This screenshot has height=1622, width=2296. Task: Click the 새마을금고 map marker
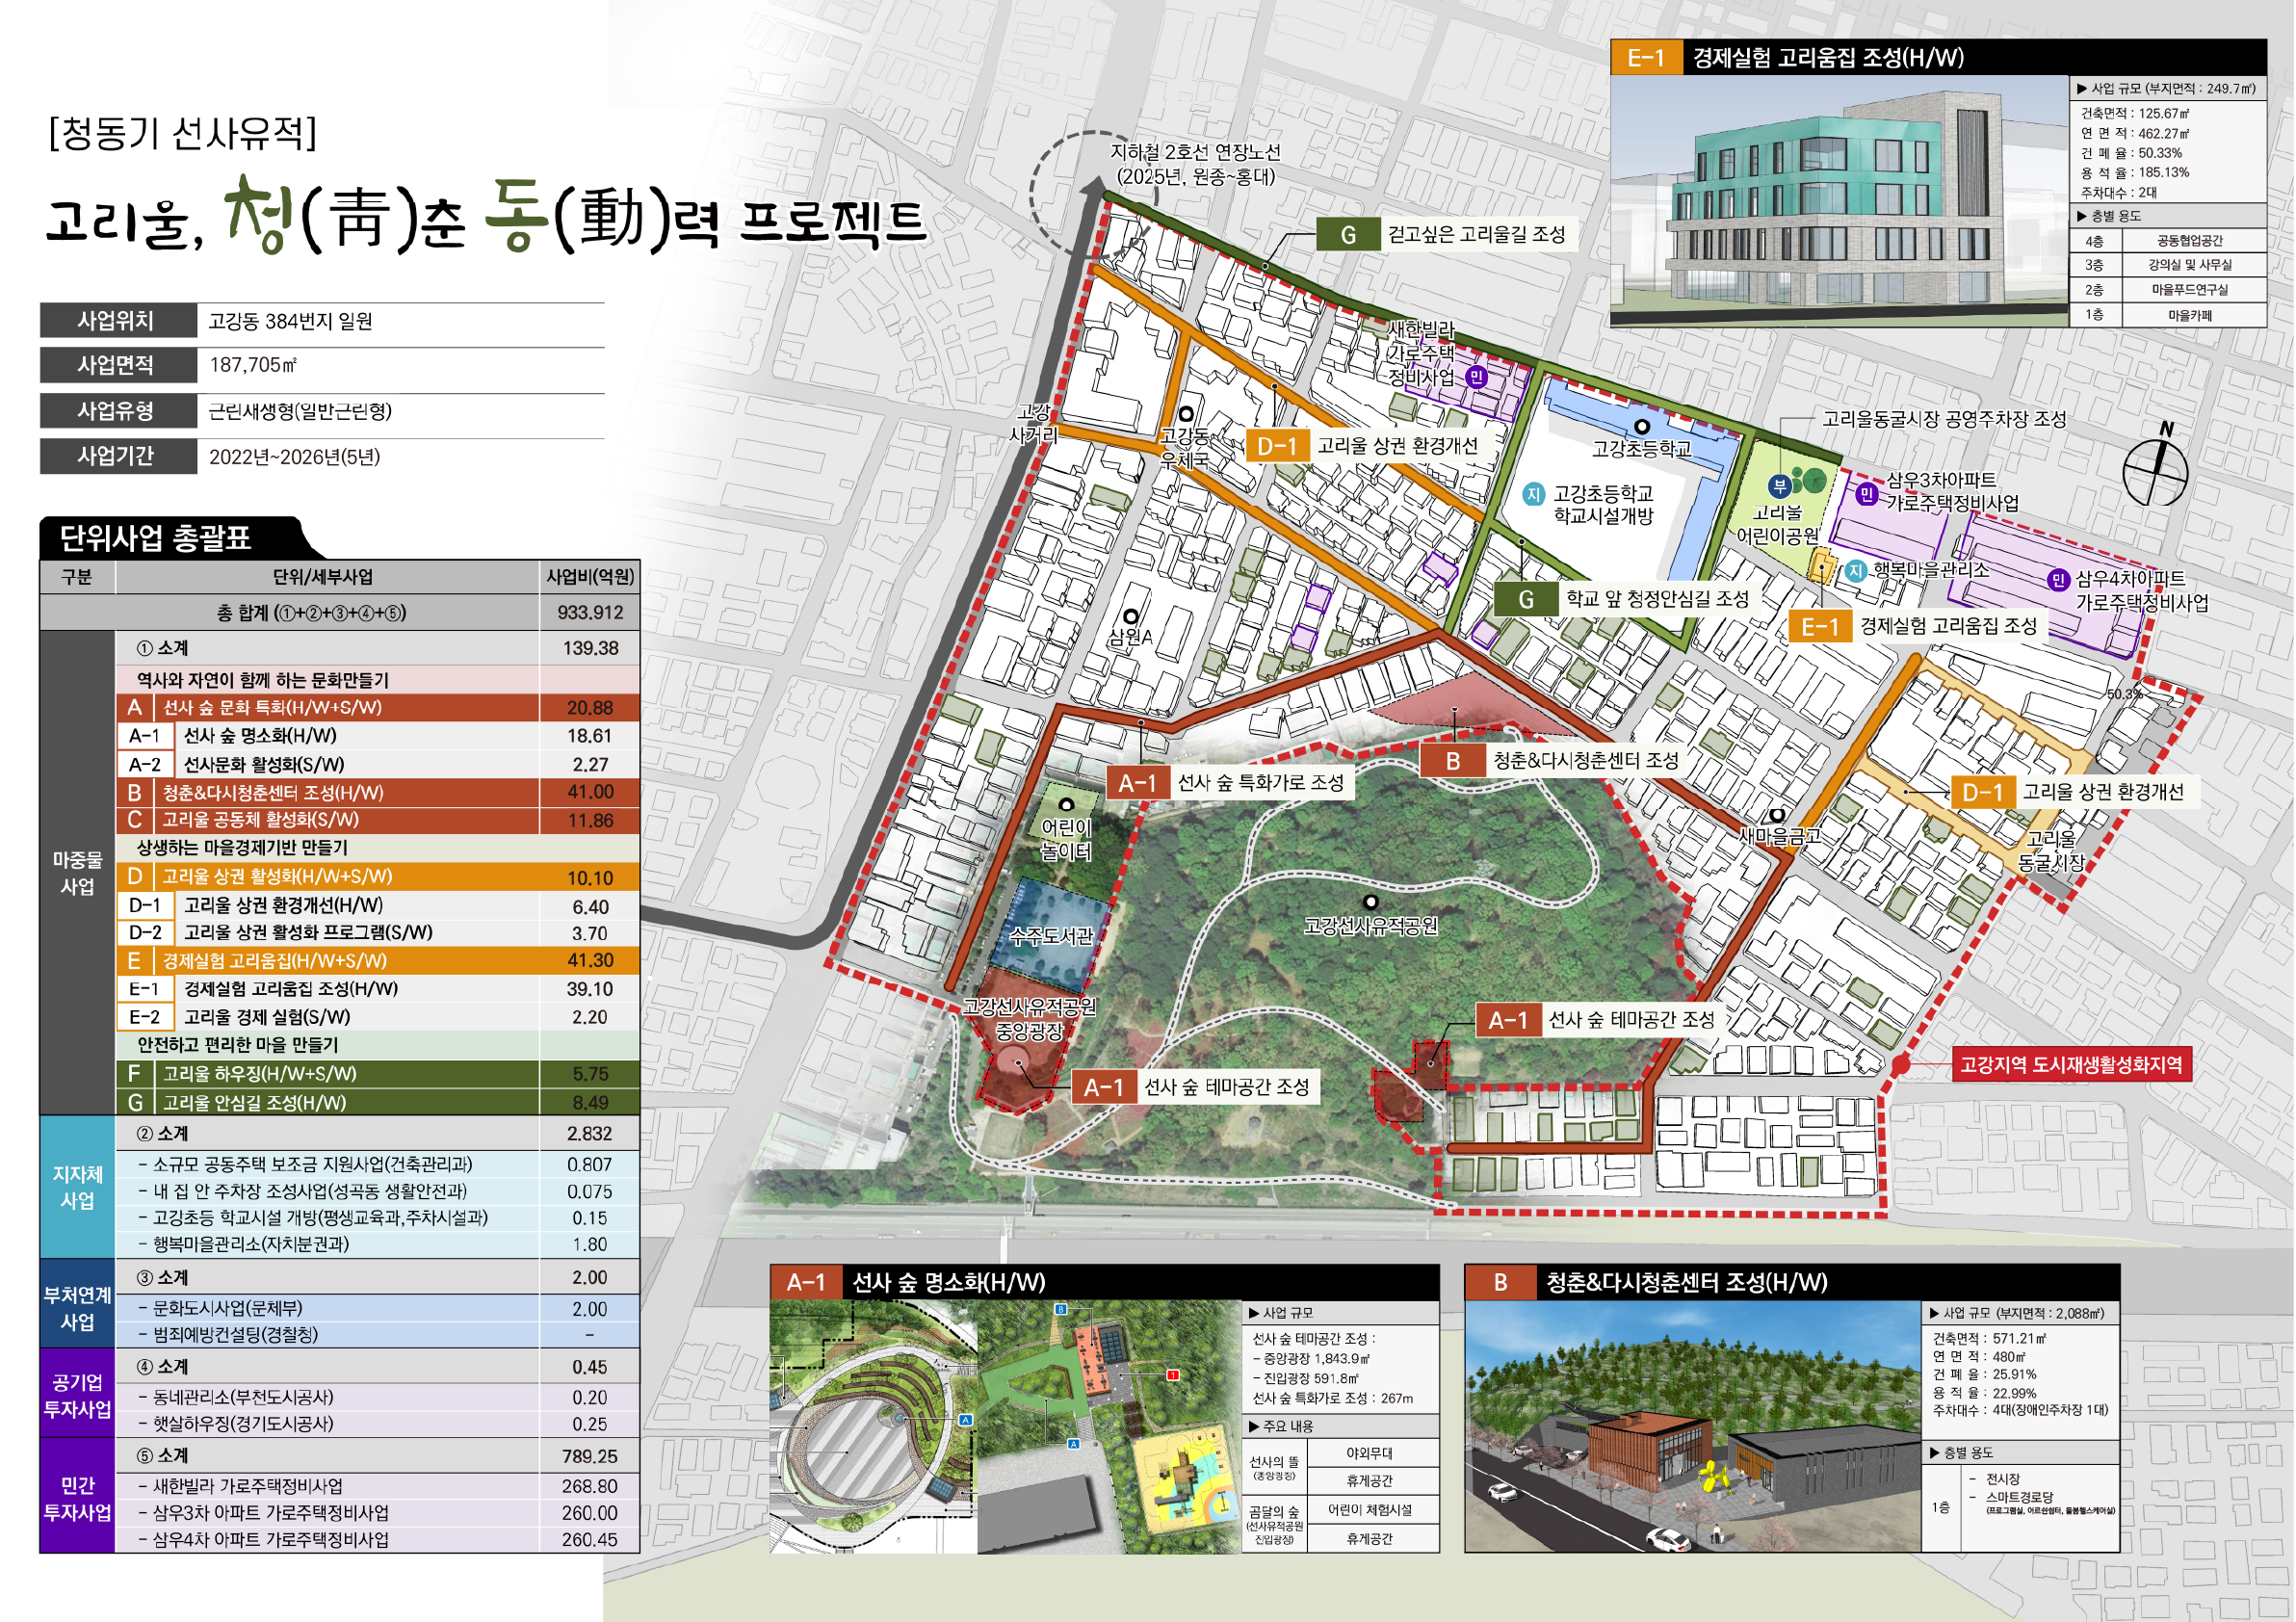click(x=1777, y=816)
